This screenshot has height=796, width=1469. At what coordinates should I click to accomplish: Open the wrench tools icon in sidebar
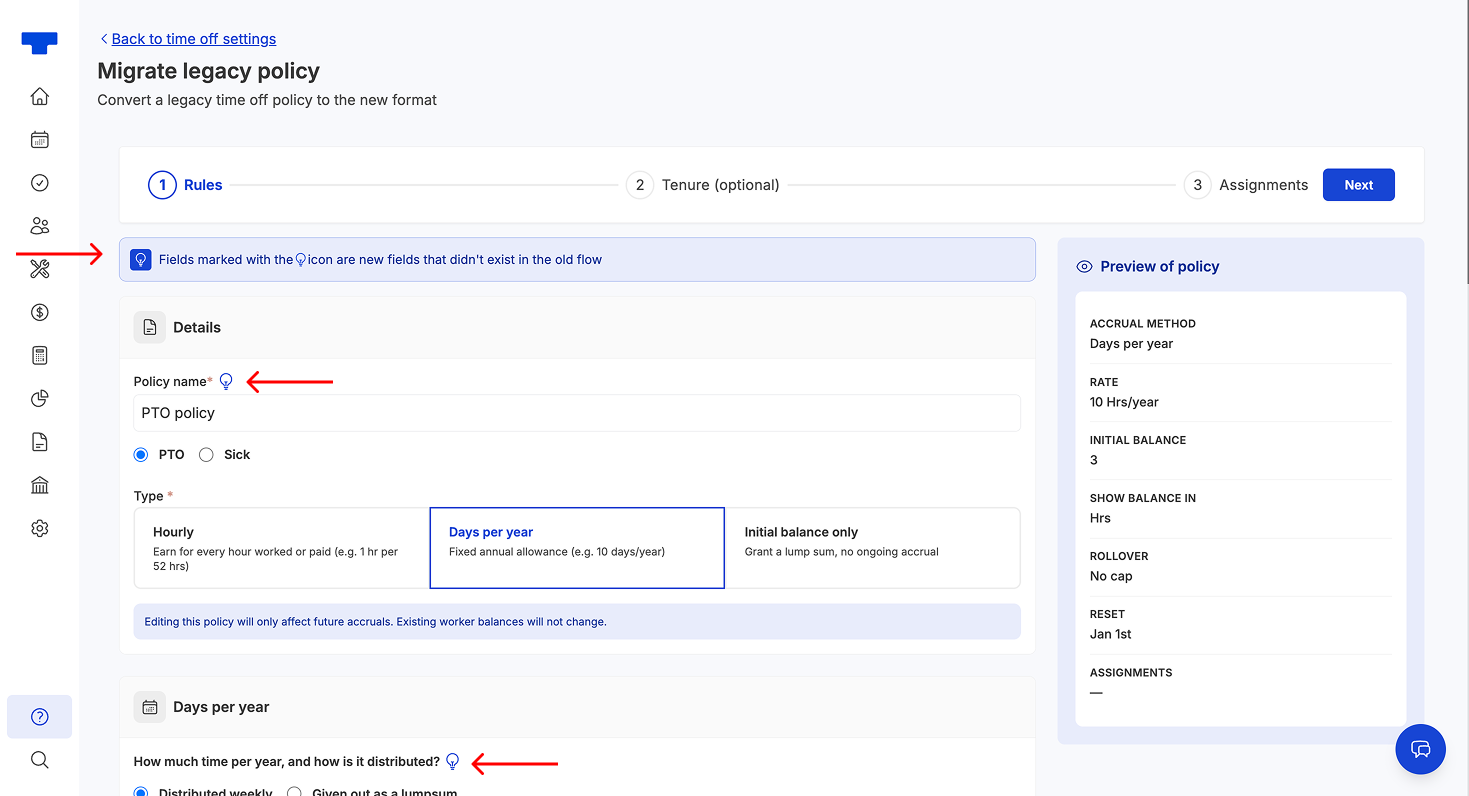click(x=40, y=269)
